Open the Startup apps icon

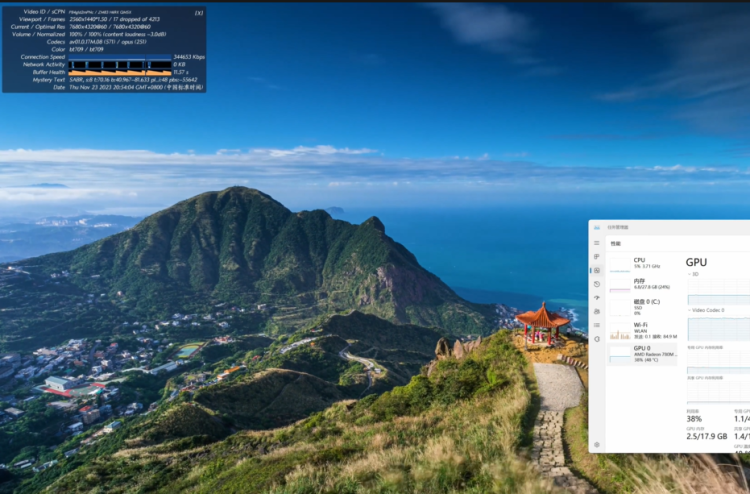(596, 297)
